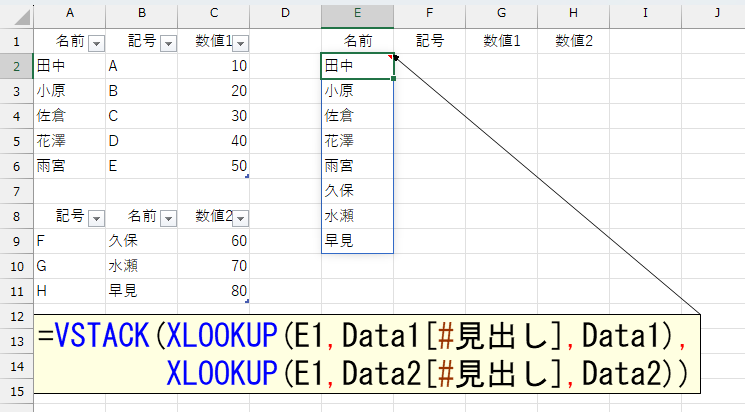Select column E header
Viewport: 745px width, 412px height.
[357, 13]
